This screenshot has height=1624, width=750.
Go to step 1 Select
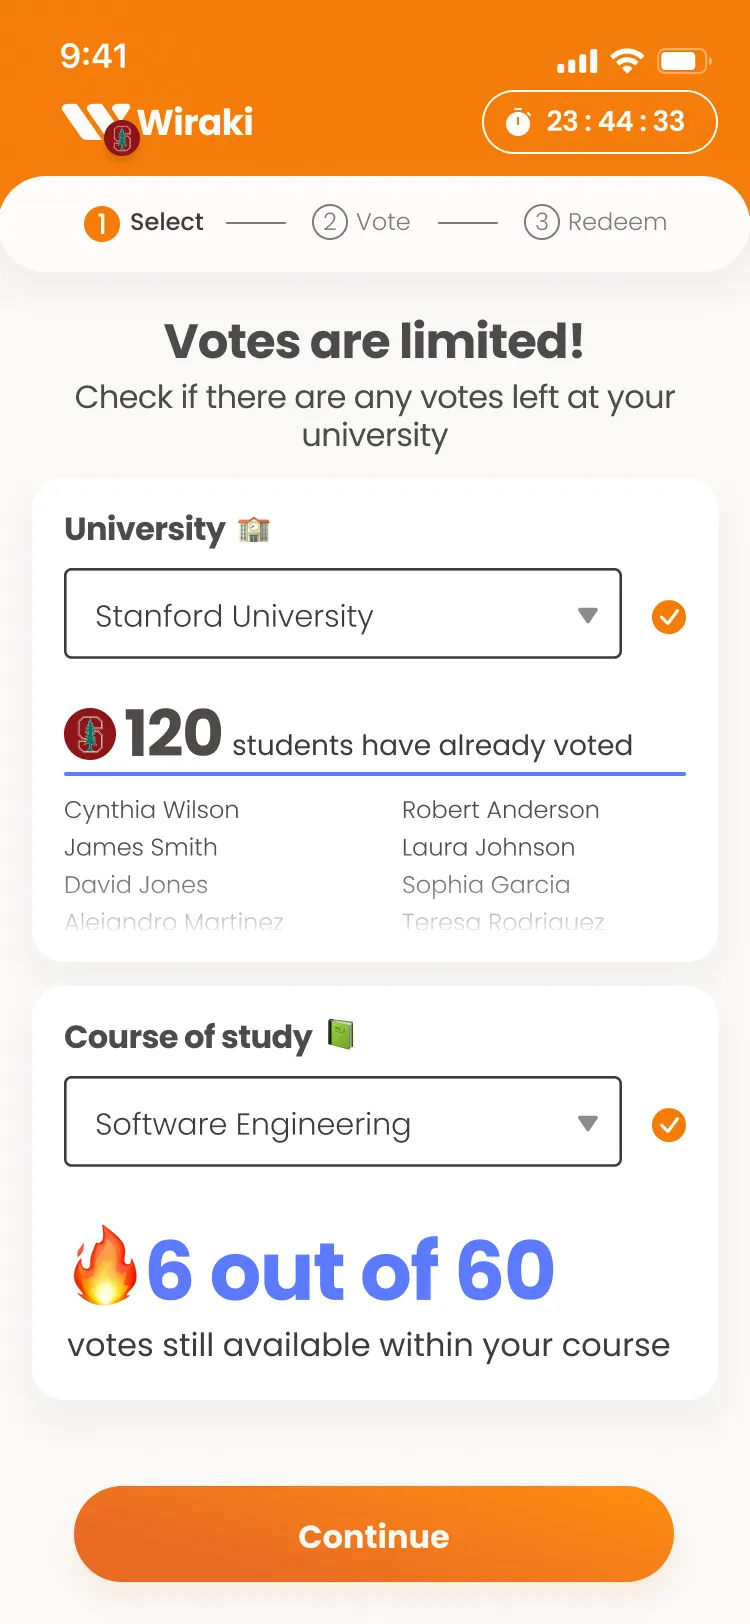[144, 222]
